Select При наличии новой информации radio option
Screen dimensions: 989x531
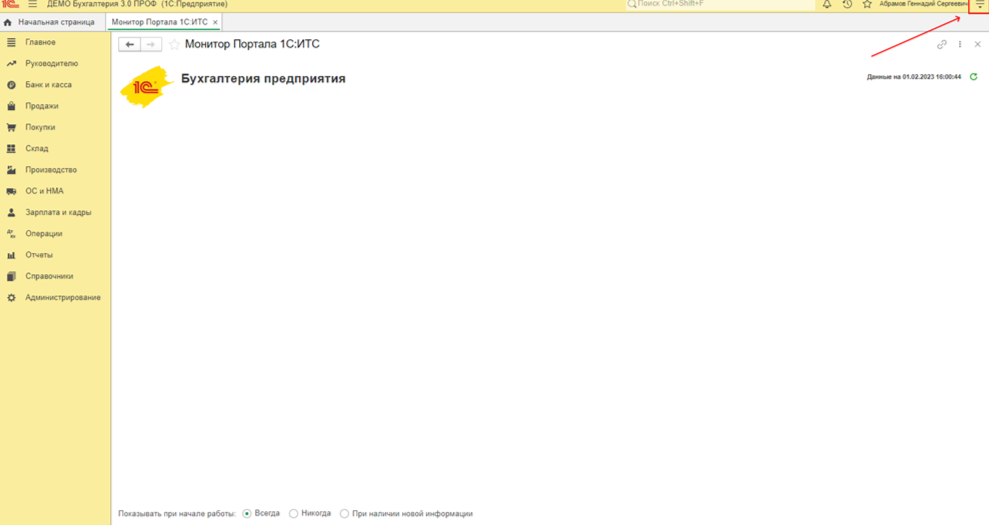pos(344,513)
